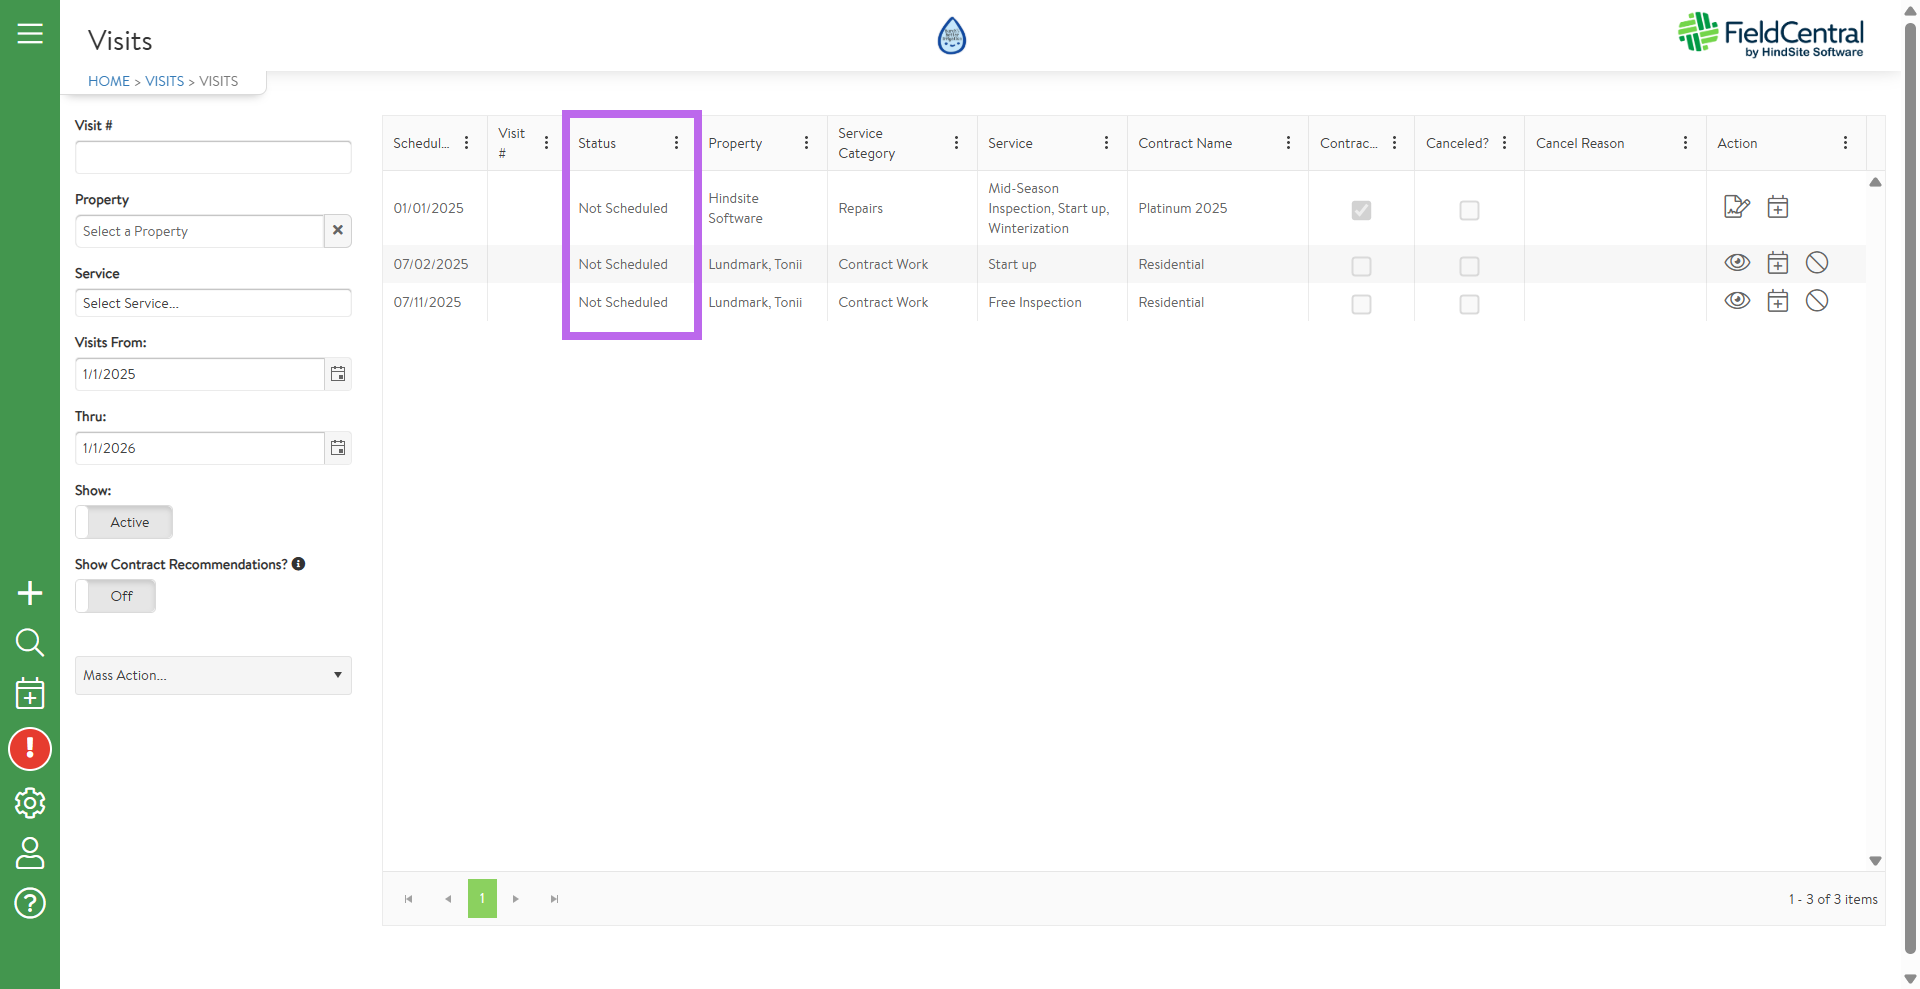Open the help question mark icon
This screenshot has width=1920, height=989.
[x=30, y=903]
